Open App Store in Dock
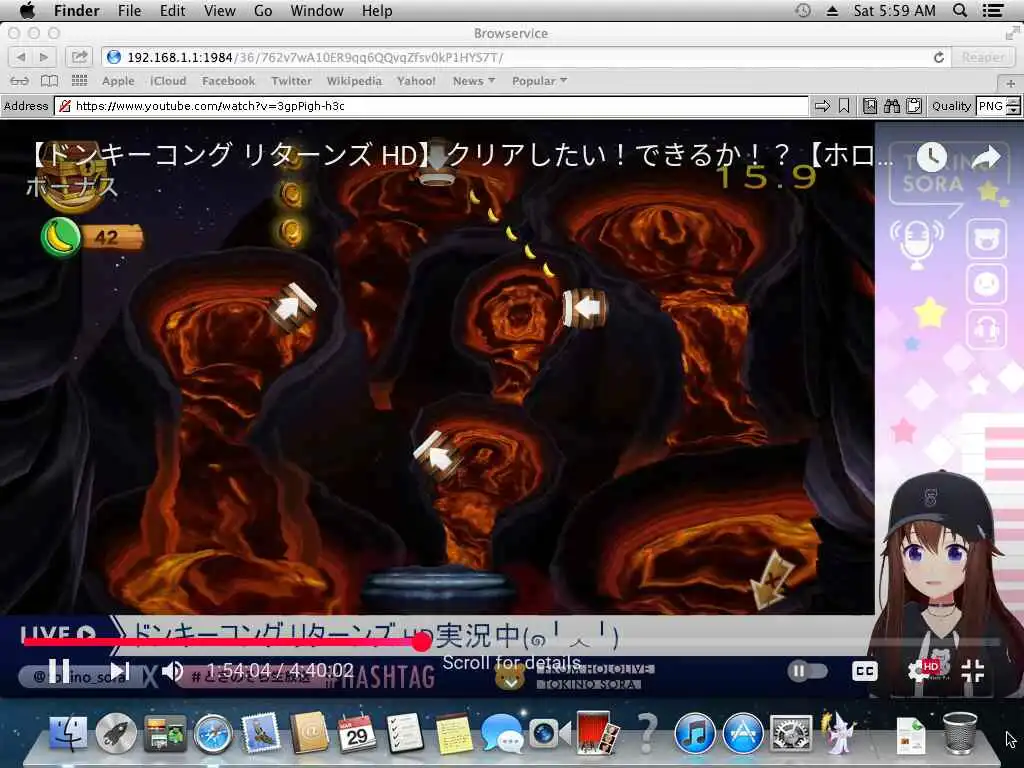Viewport: 1024px width, 768px height. pos(743,733)
